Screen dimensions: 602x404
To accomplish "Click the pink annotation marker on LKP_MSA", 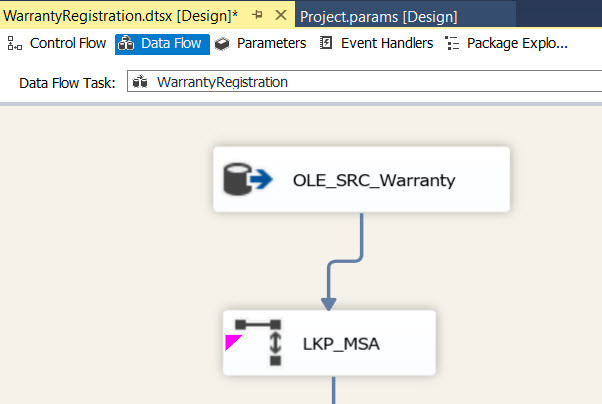I will tap(232, 342).
